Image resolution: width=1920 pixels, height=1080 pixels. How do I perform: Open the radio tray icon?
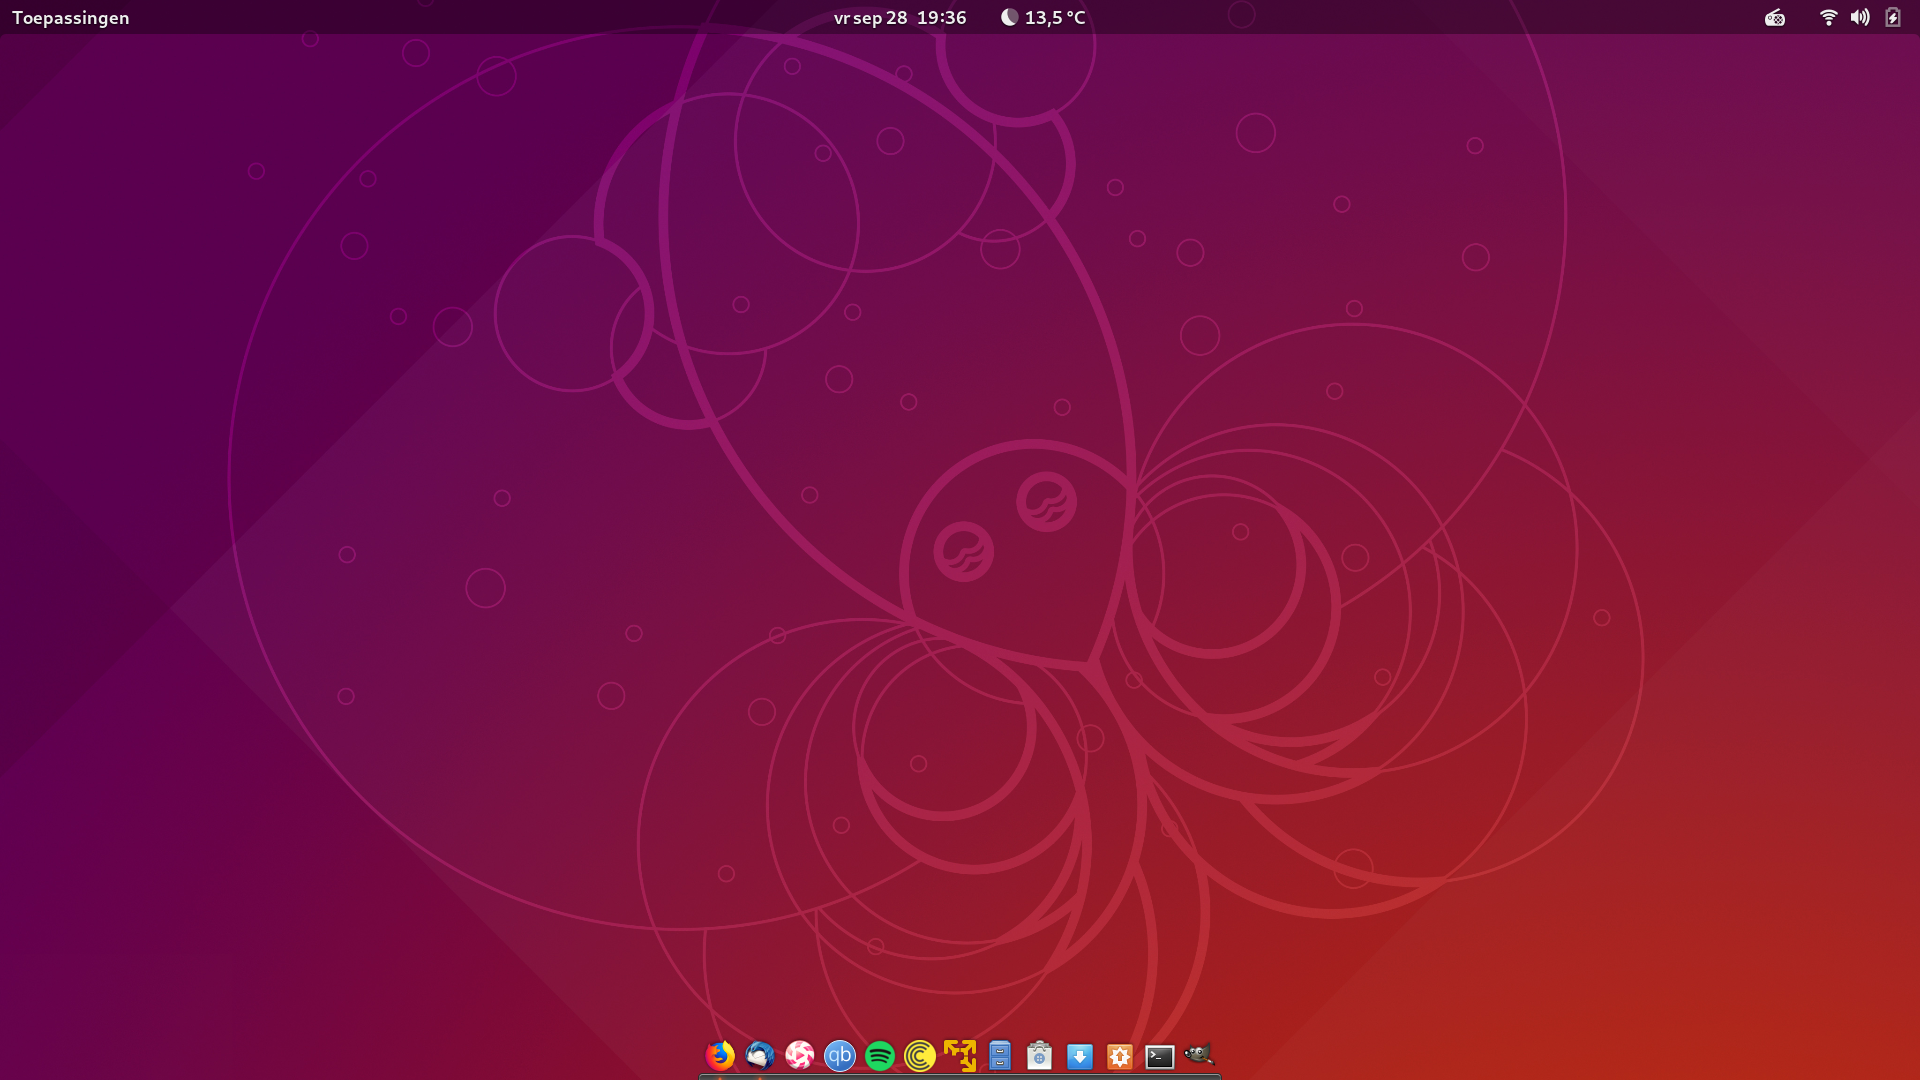click(x=1775, y=17)
